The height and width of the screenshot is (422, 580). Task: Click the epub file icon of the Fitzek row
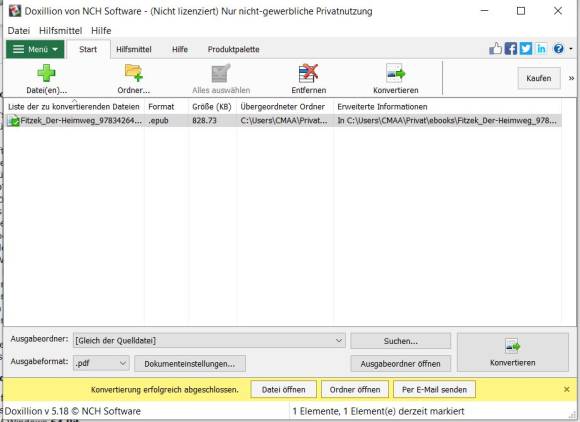pyautogui.click(x=14, y=121)
